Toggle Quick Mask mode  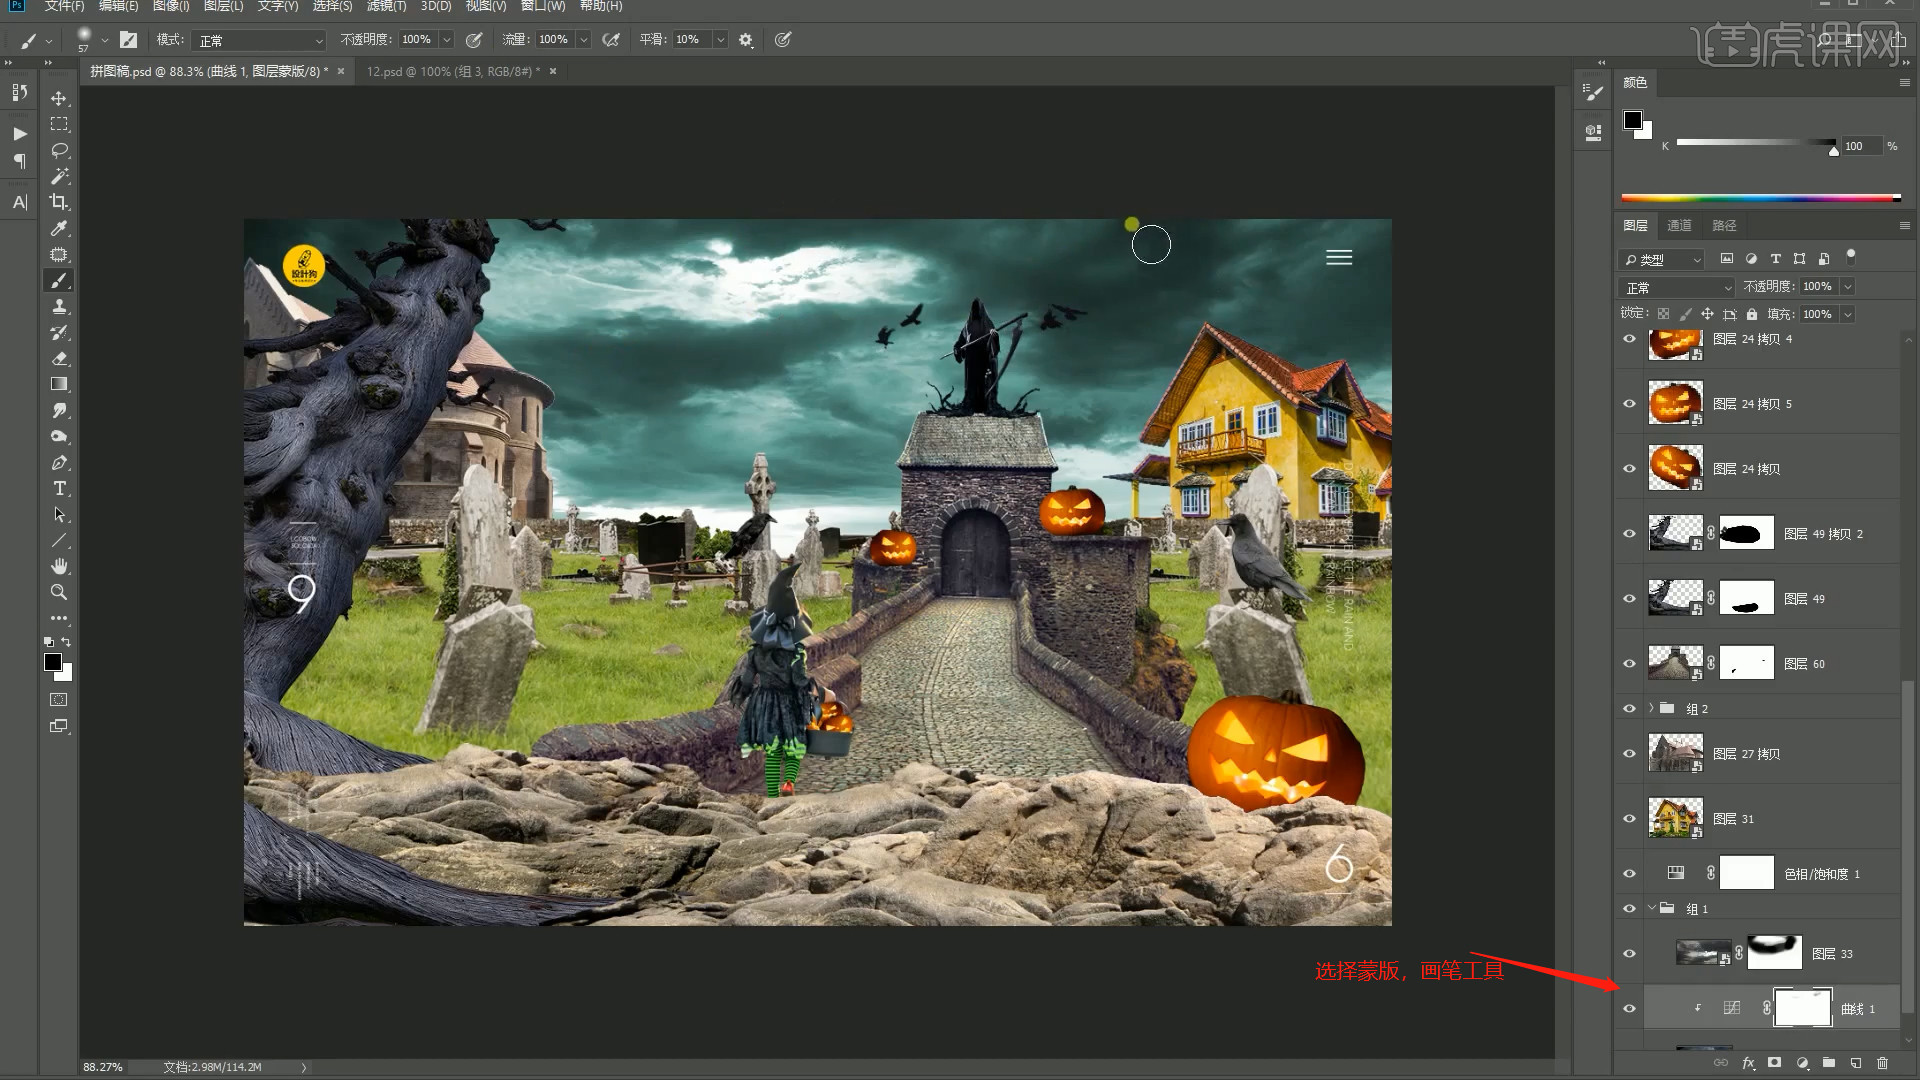click(x=59, y=700)
